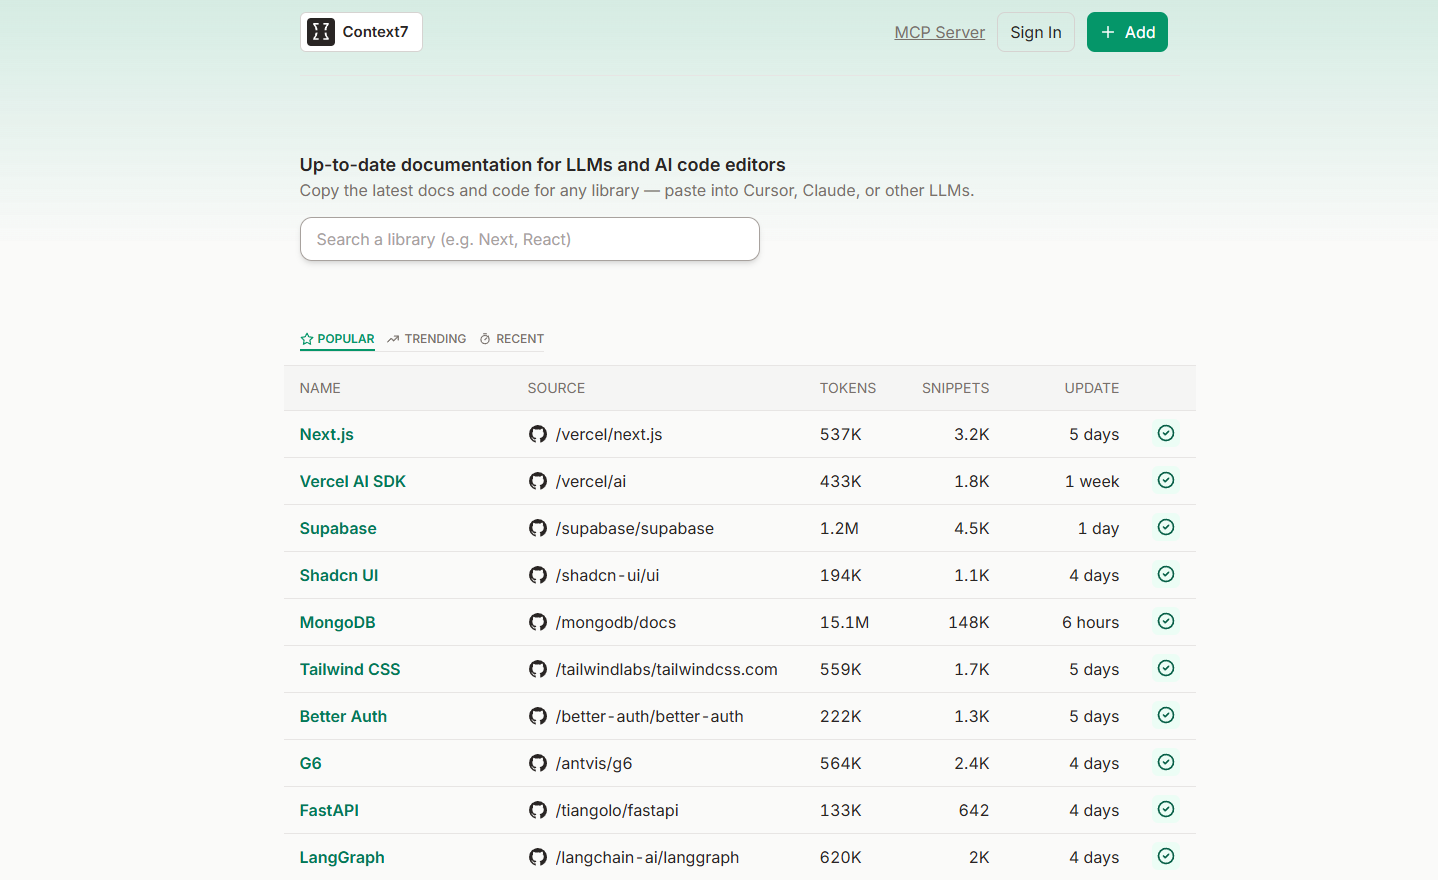Click the UPDATE column header
The width and height of the screenshot is (1438, 880).
pos(1092,388)
